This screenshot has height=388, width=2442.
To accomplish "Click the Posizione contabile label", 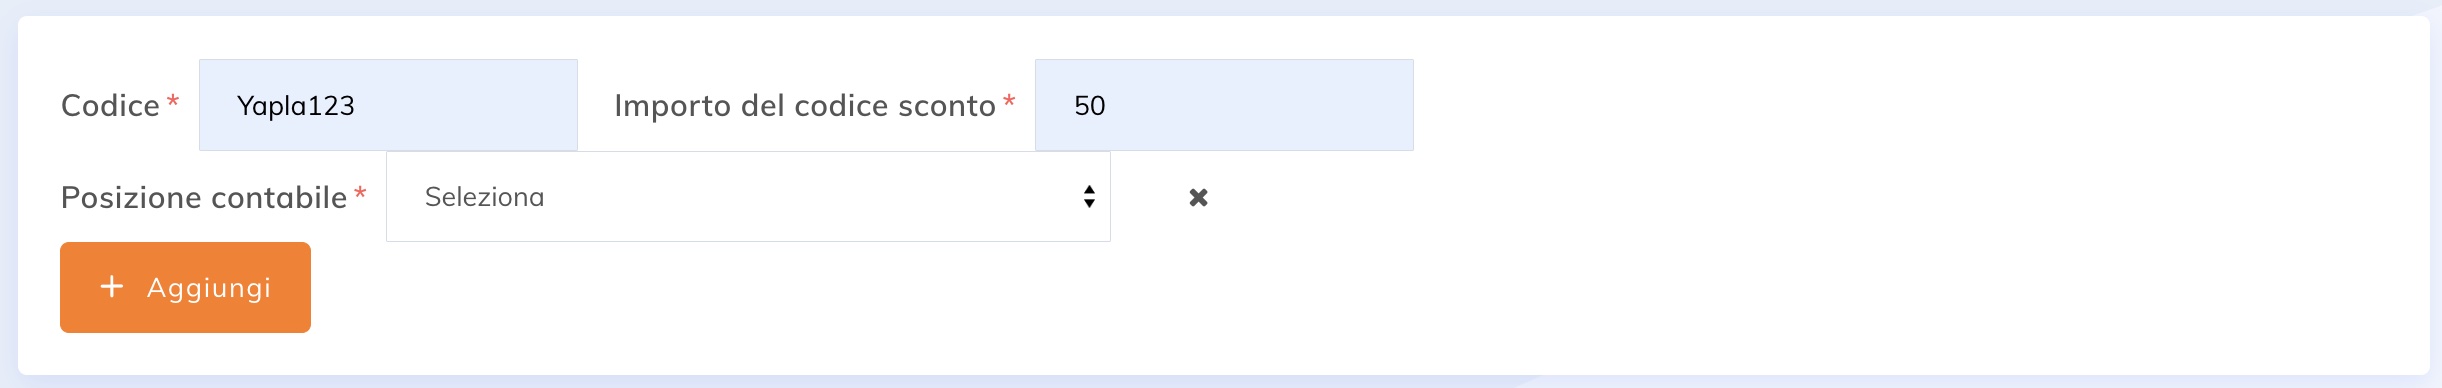I will pyautogui.click(x=204, y=197).
